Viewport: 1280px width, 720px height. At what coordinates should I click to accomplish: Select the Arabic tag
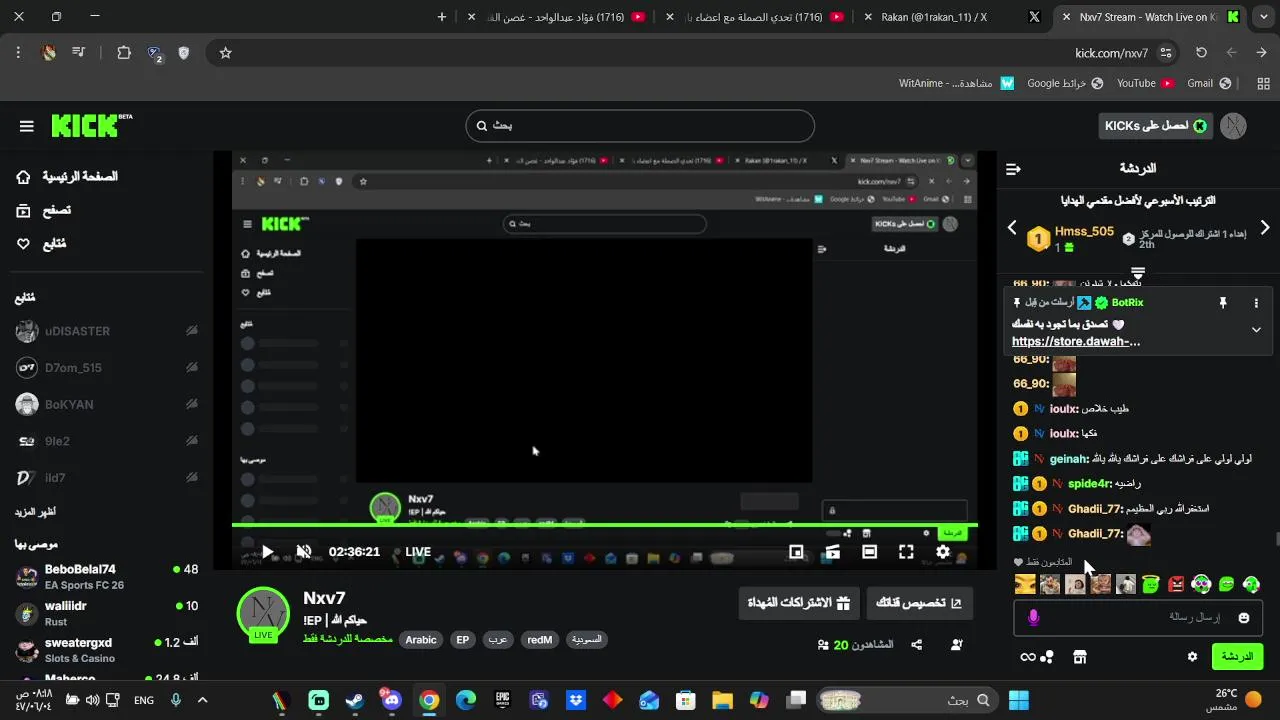point(421,640)
